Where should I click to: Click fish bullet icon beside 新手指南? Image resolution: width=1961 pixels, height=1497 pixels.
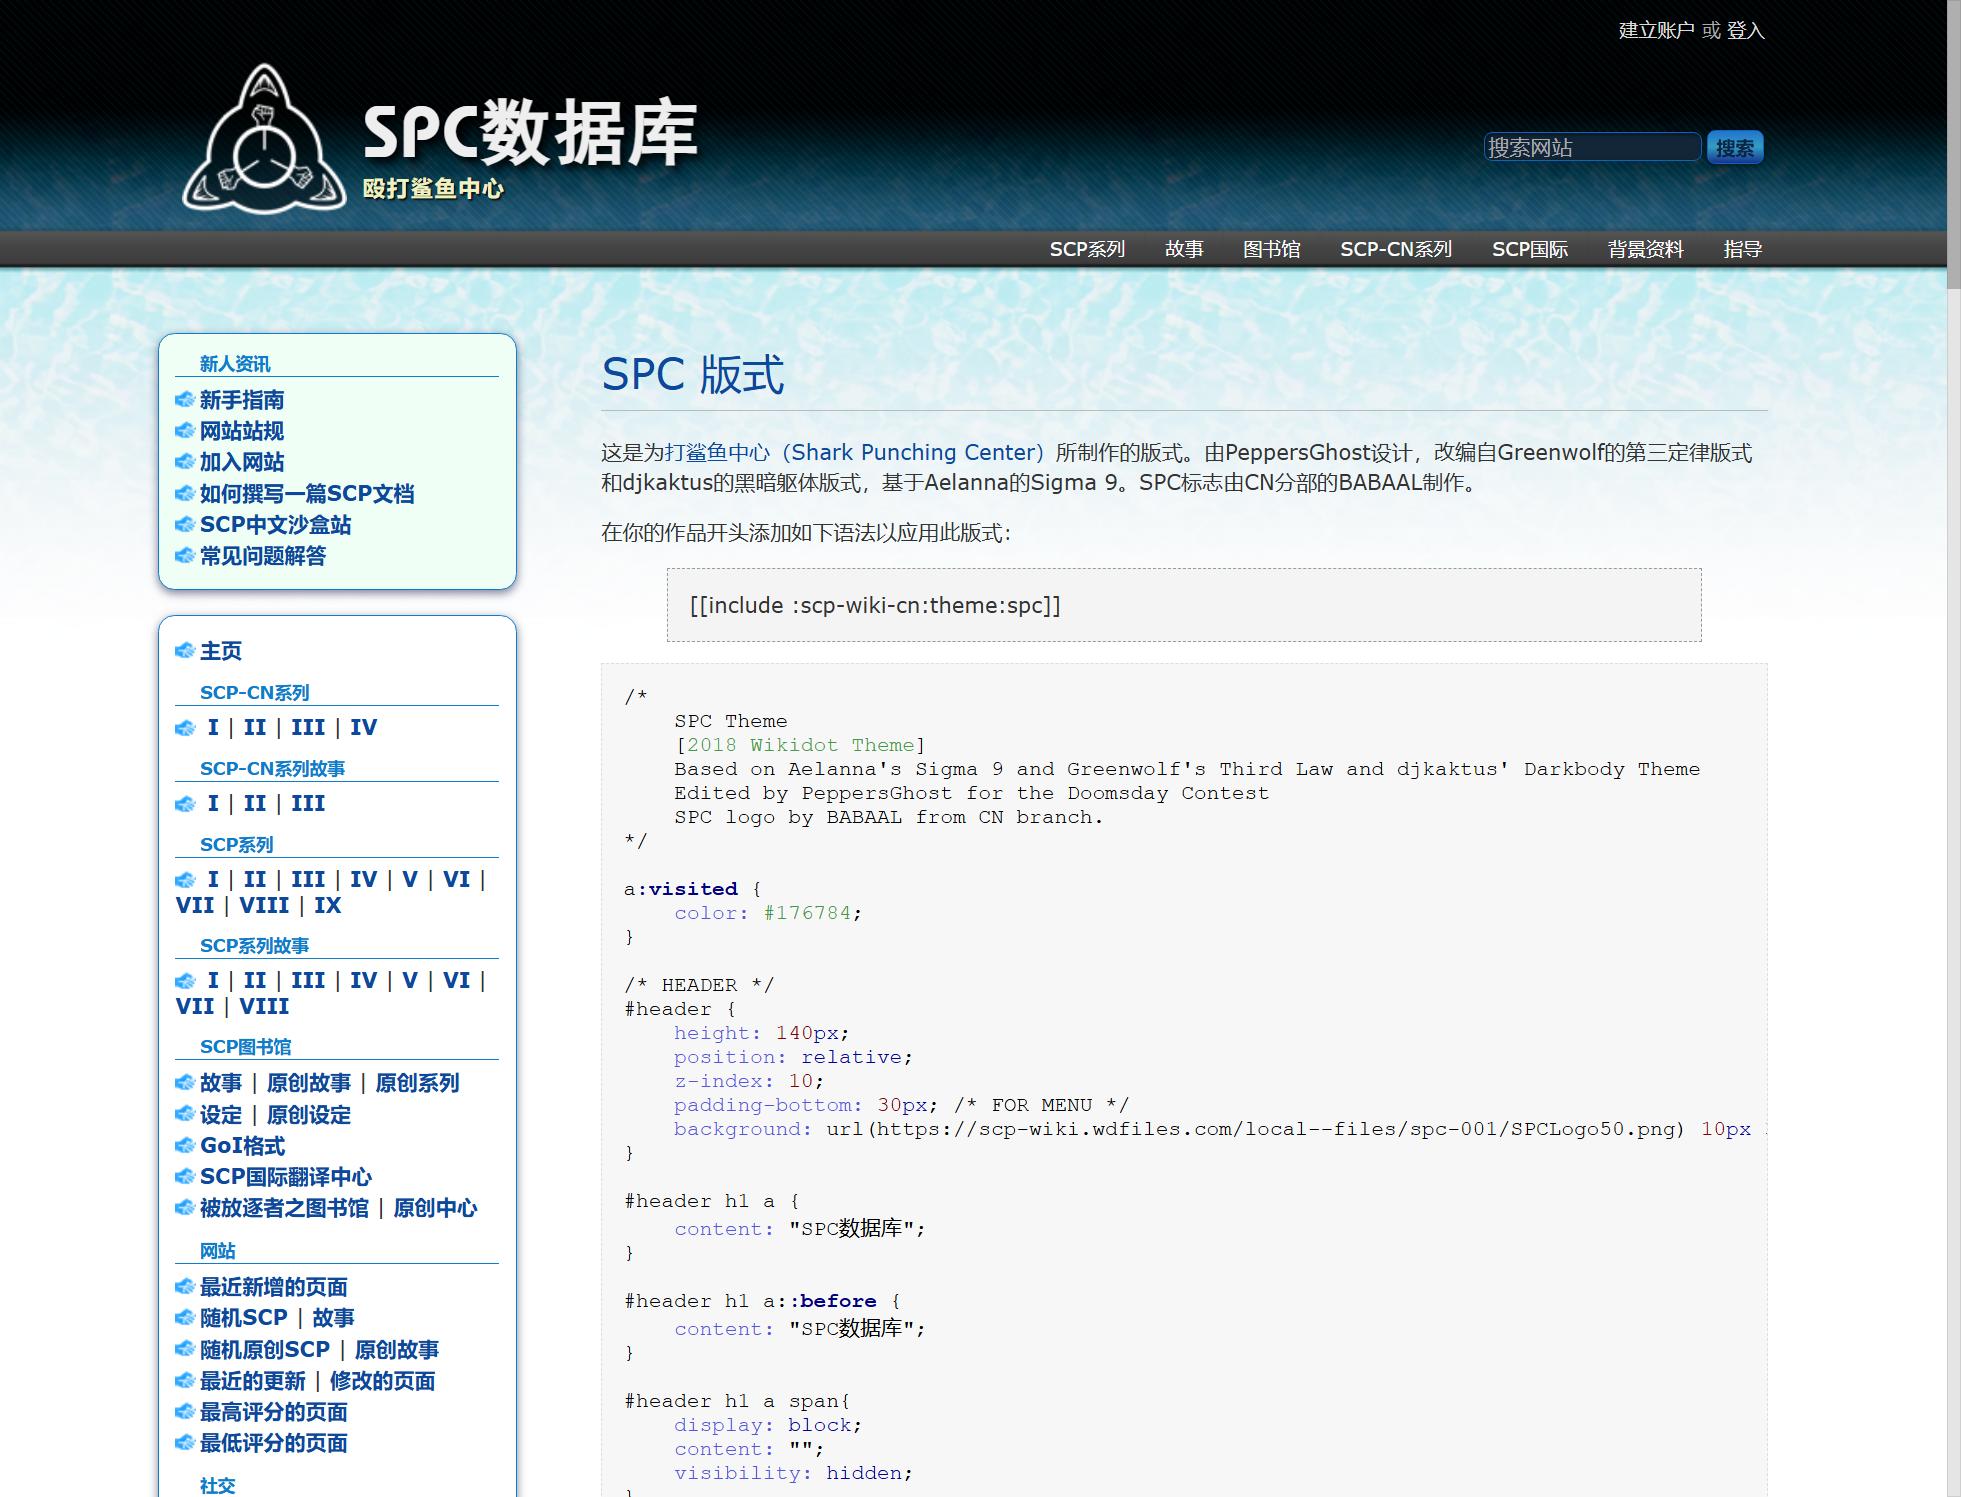click(x=185, y=400)
